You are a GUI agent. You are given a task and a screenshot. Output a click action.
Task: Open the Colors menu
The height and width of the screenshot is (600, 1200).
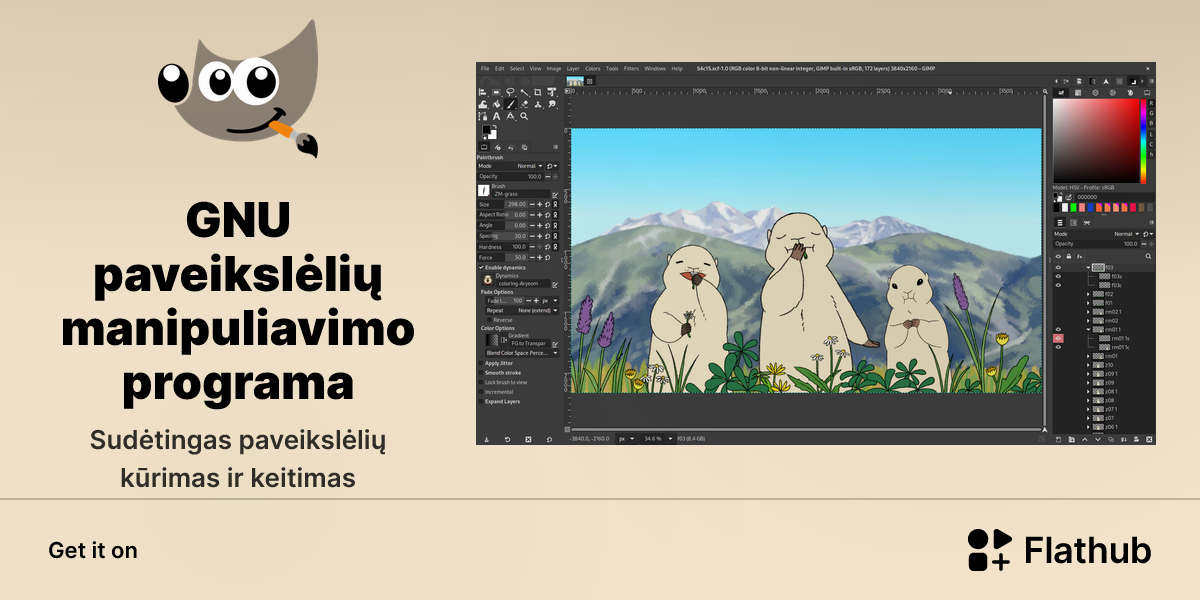coord(593,69)
